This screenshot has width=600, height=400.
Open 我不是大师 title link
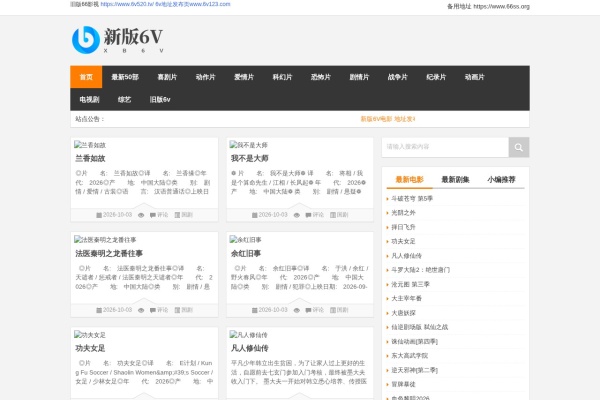tap(249, 158)
